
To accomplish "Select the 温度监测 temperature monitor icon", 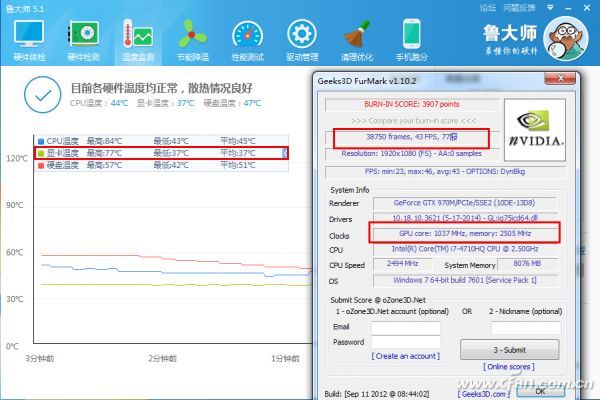I will [x=138, y=41].
